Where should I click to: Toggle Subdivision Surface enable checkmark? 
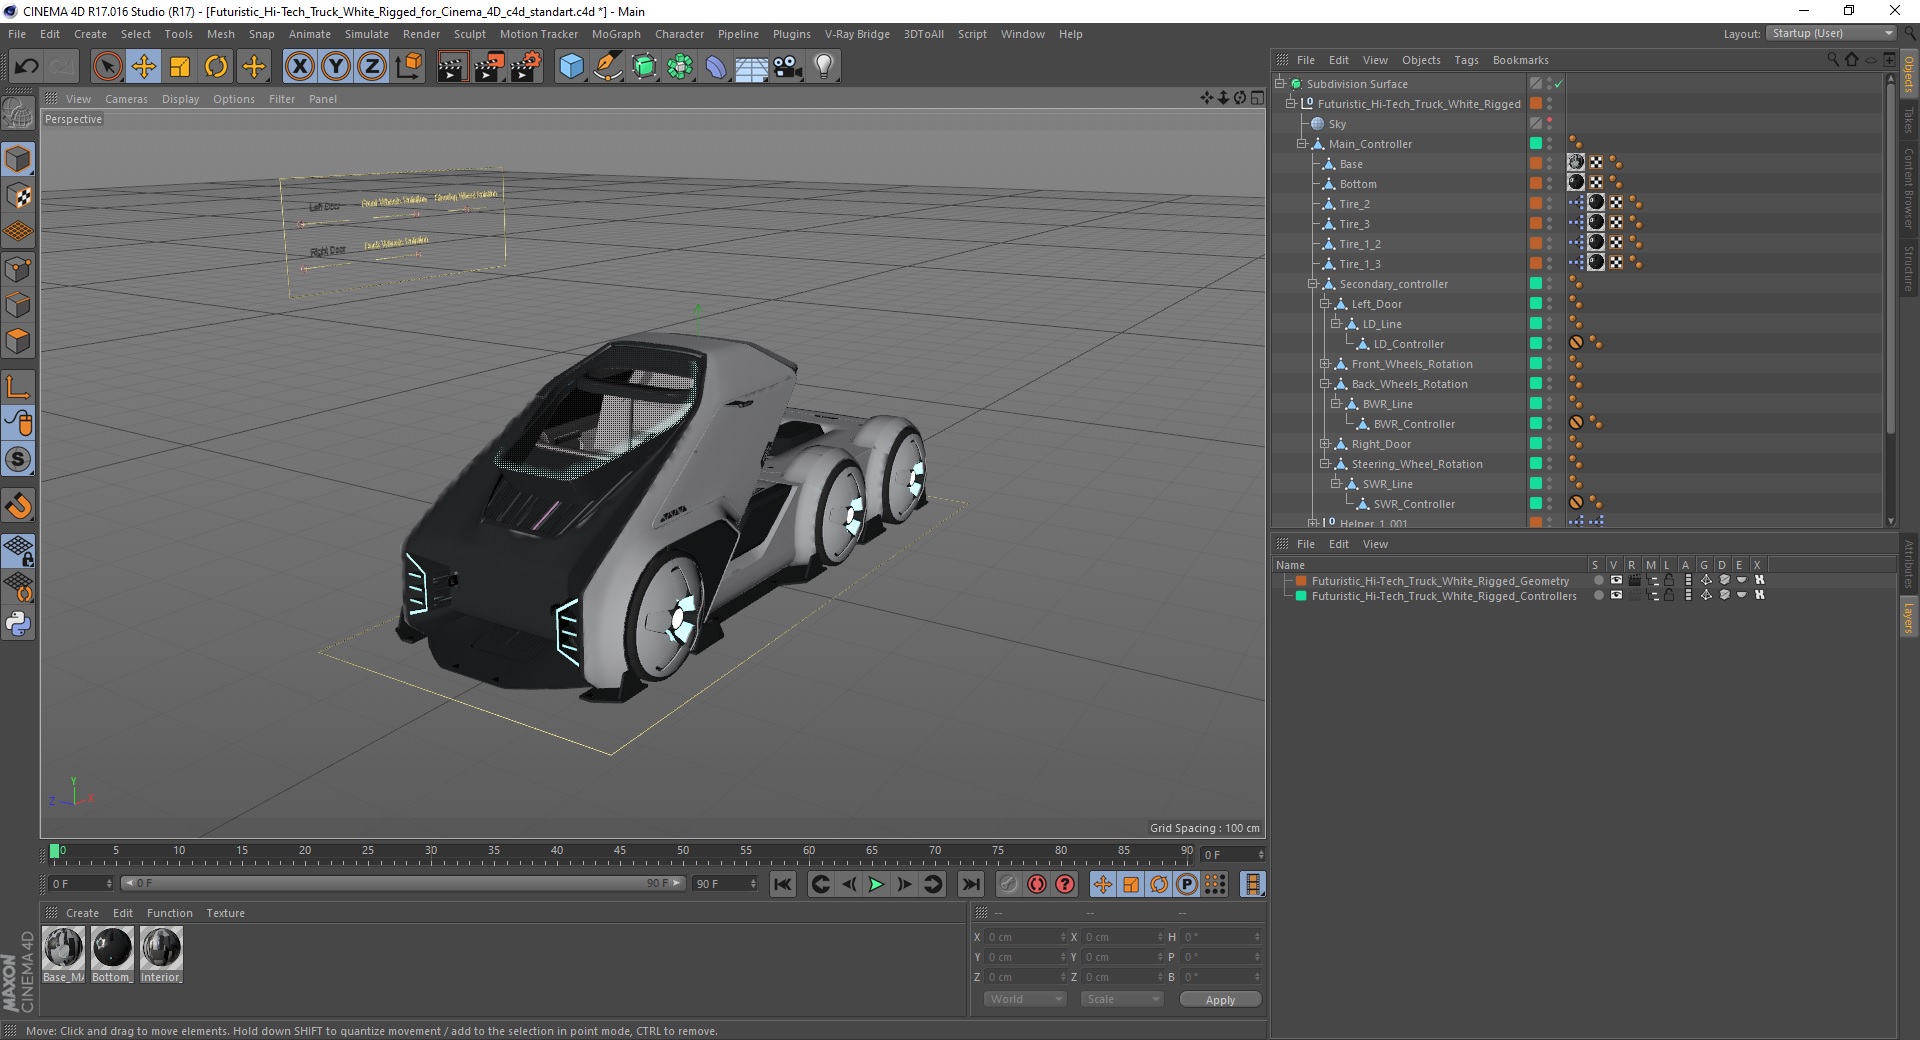[1558, 84]
